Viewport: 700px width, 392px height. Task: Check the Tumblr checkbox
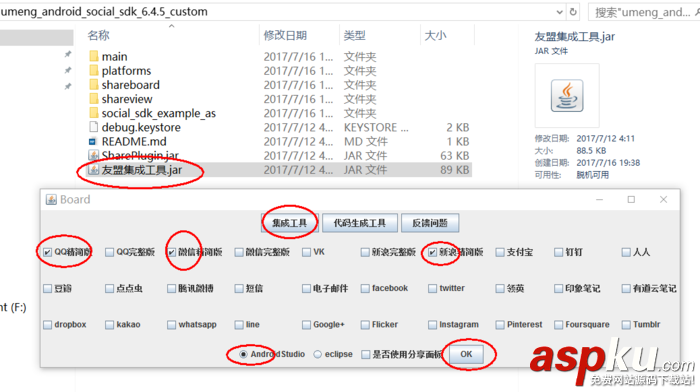[626, 325]
